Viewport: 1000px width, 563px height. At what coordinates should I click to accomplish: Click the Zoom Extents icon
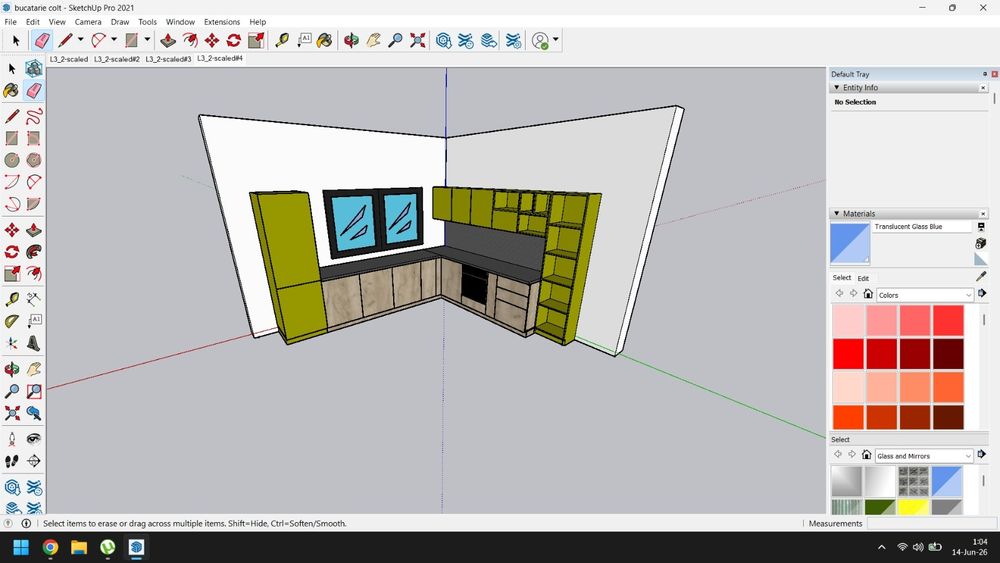(418, 40)
